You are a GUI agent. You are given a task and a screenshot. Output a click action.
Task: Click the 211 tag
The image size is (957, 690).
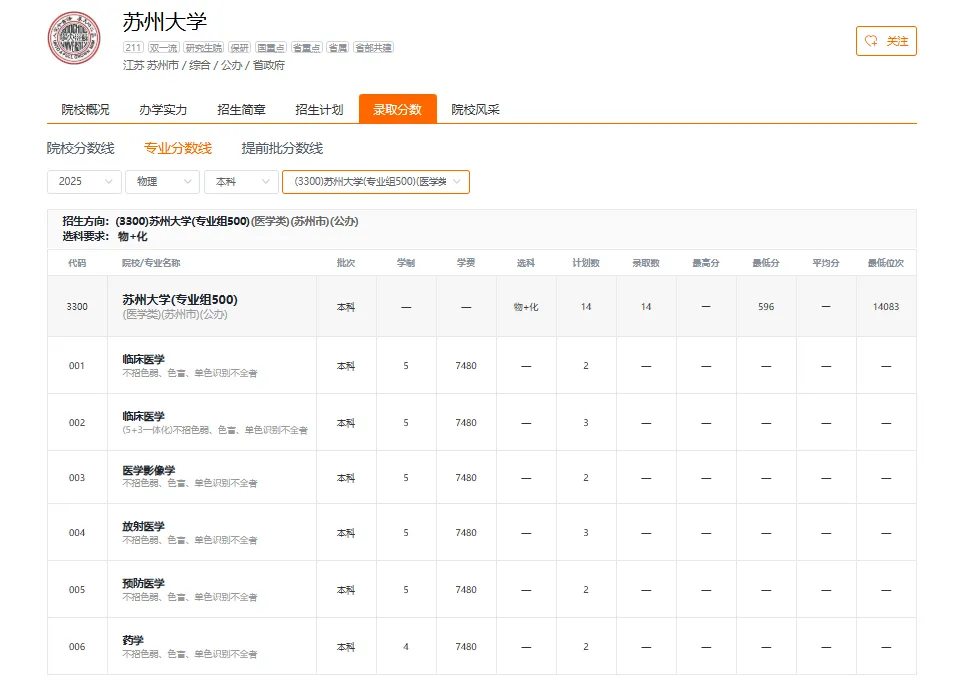click(x=133, y=48)
